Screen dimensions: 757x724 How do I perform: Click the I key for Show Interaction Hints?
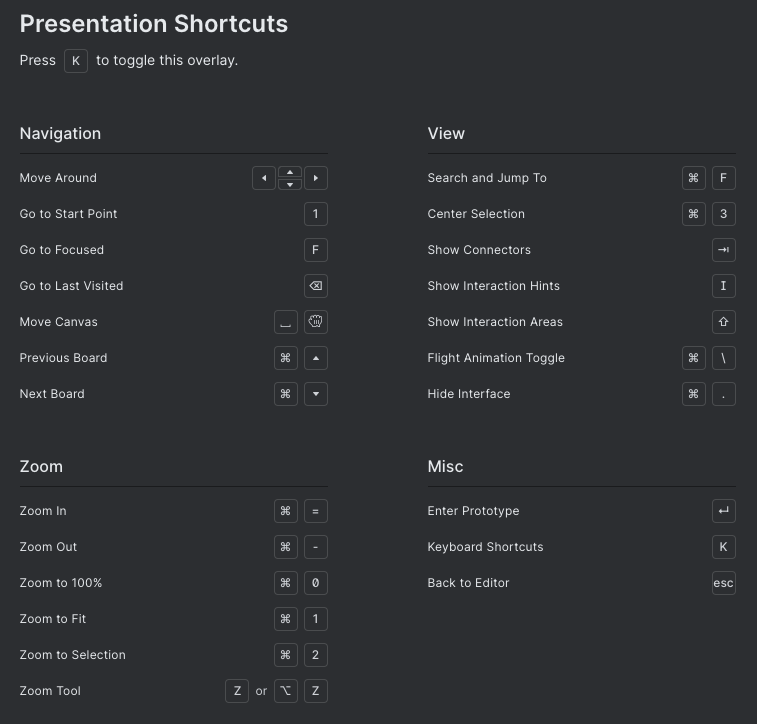724,286
